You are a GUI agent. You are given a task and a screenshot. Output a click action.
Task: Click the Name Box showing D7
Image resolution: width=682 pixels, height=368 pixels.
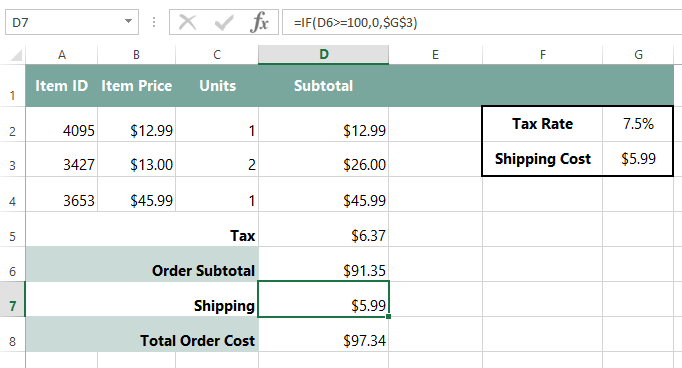pos(72,22)
